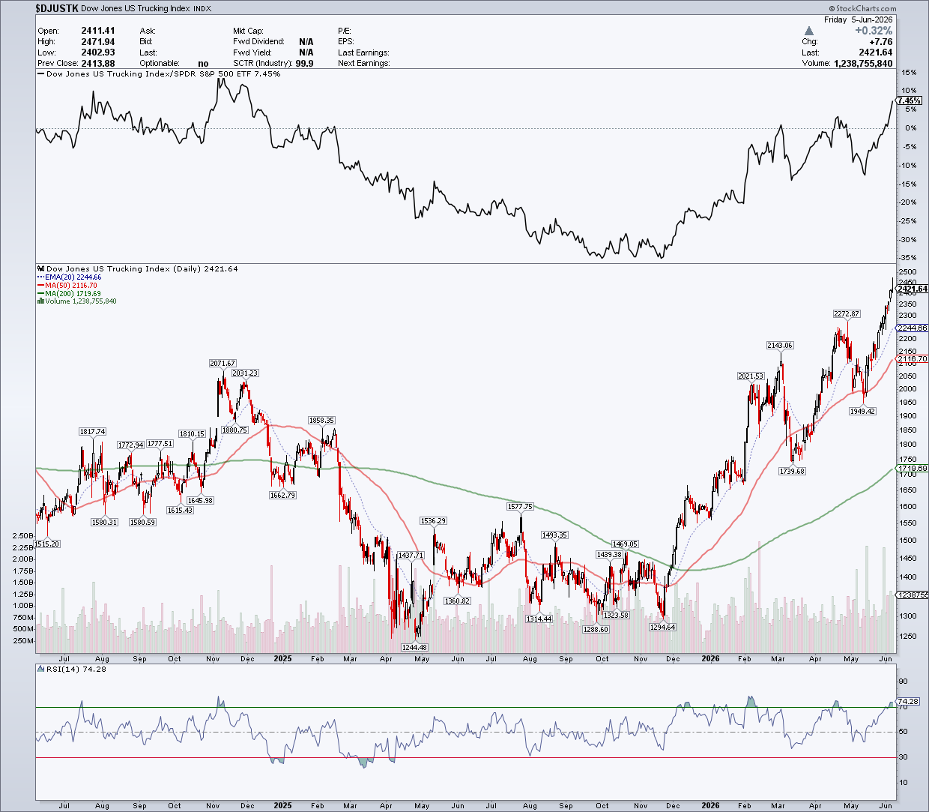Viewport: 930px width, 812px height.
Task: Click the blue 2244.66 EMA tag on price axis
Action: (x=913, y=328)
